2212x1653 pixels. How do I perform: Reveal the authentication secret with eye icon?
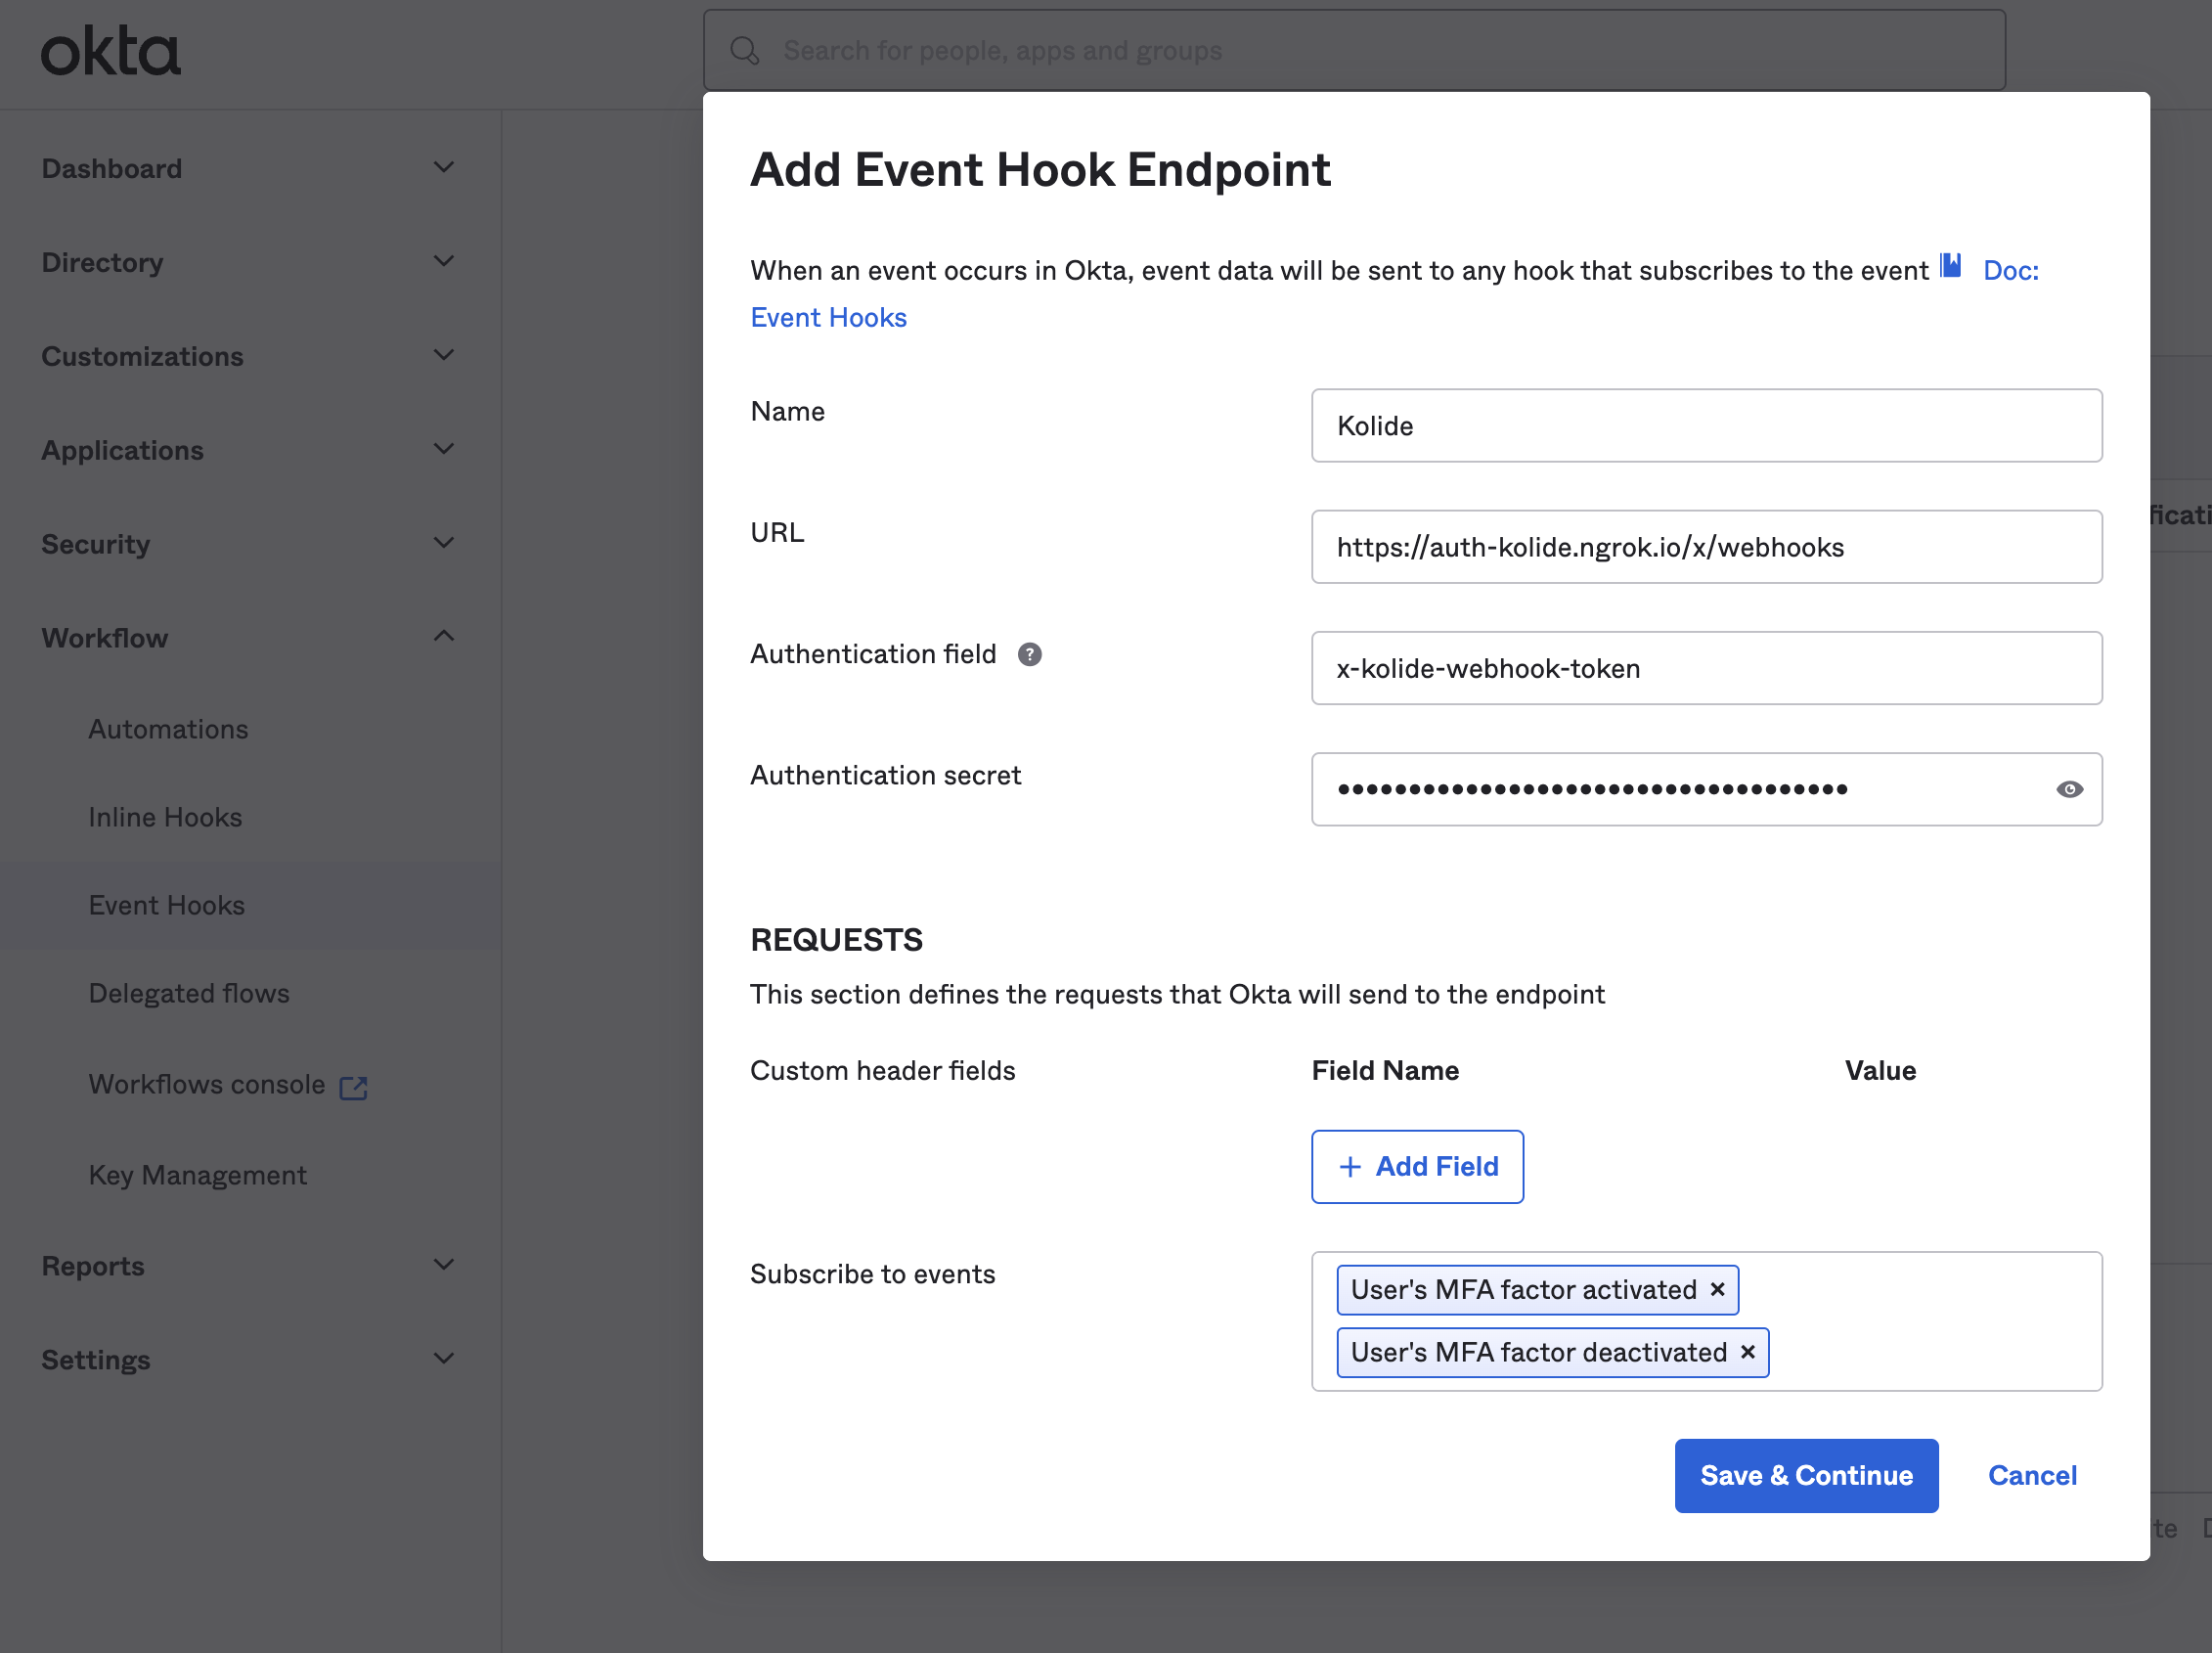(x=2069, y=789)
